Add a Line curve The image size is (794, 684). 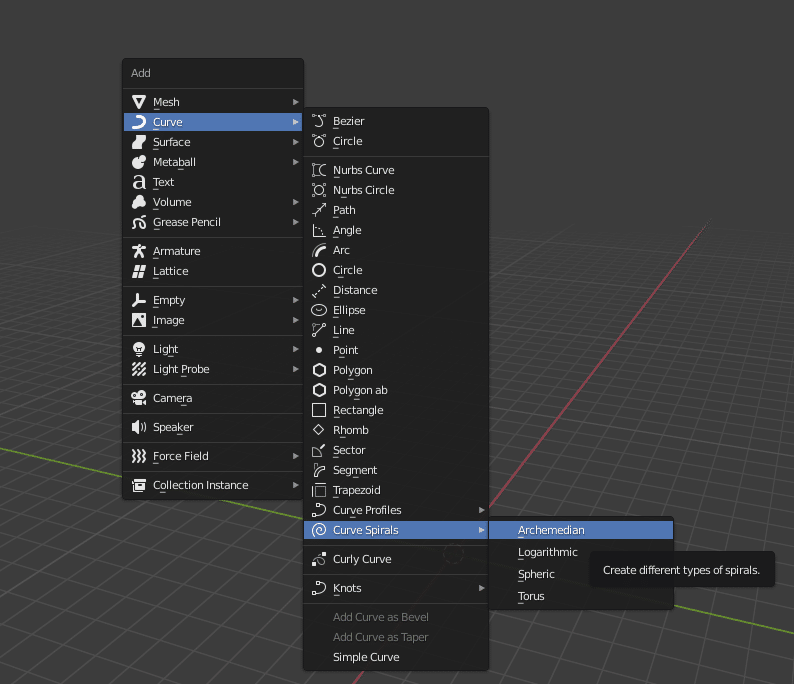[396, 330]
